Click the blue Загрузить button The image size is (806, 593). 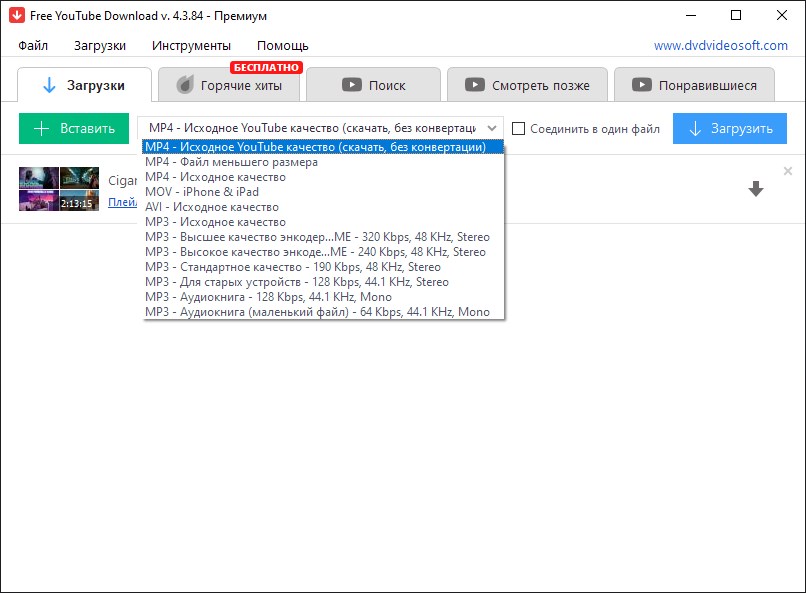coord(729,128)
